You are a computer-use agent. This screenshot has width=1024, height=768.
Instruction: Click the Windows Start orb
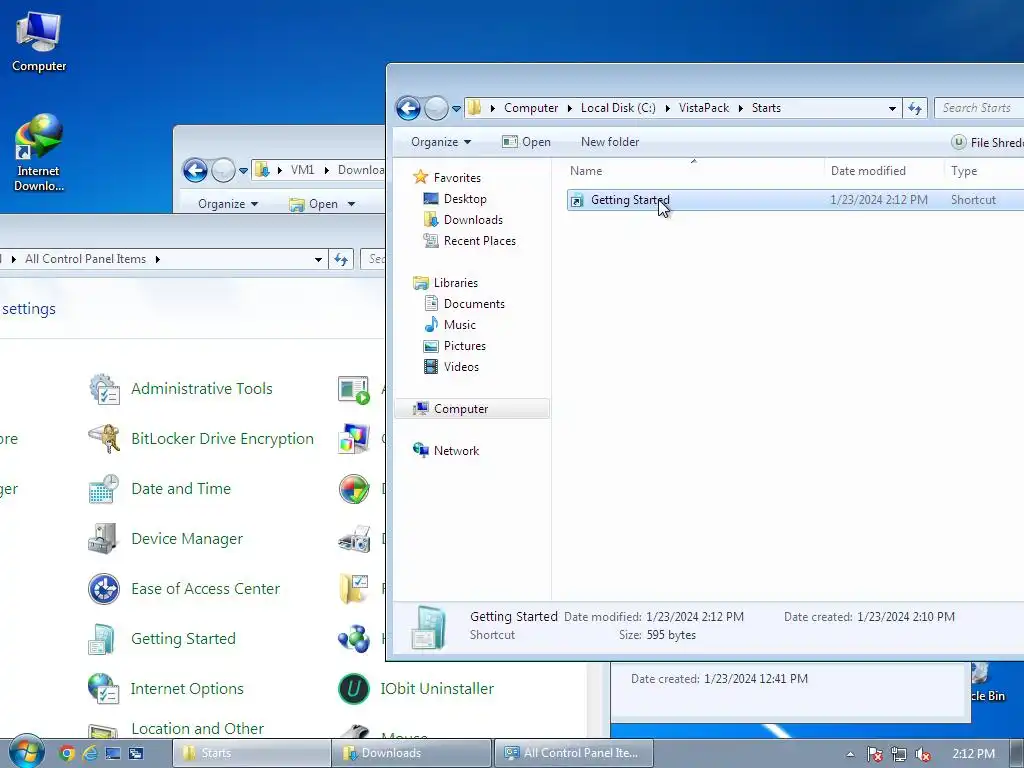(26, 751)
